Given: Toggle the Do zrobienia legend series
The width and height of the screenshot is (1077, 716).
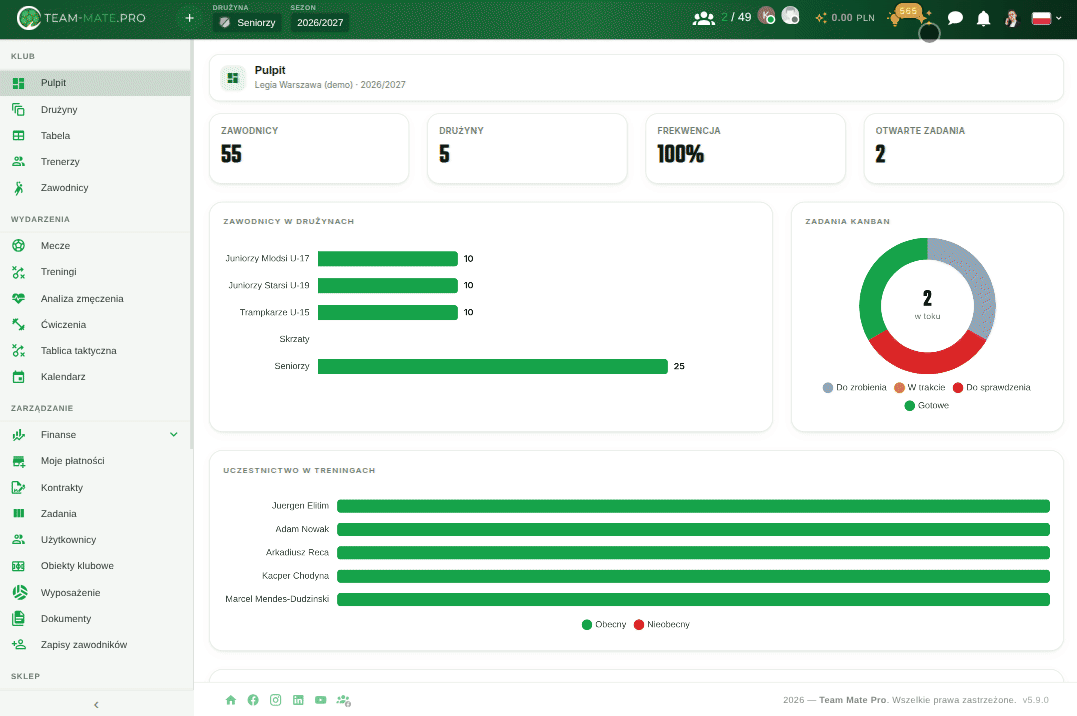Looking at the screenshot, I should [x=854, y=388].
